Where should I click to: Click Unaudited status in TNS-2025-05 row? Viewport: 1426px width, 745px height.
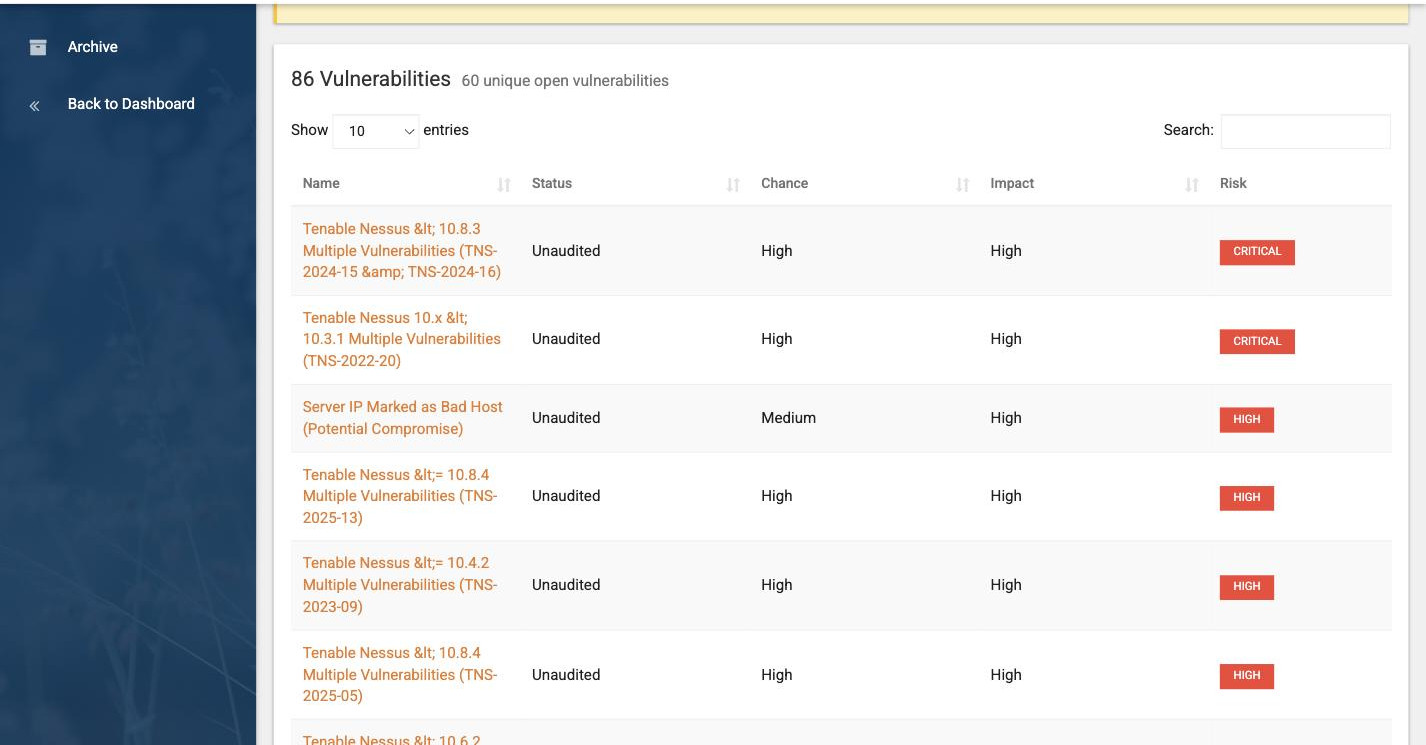566,675
